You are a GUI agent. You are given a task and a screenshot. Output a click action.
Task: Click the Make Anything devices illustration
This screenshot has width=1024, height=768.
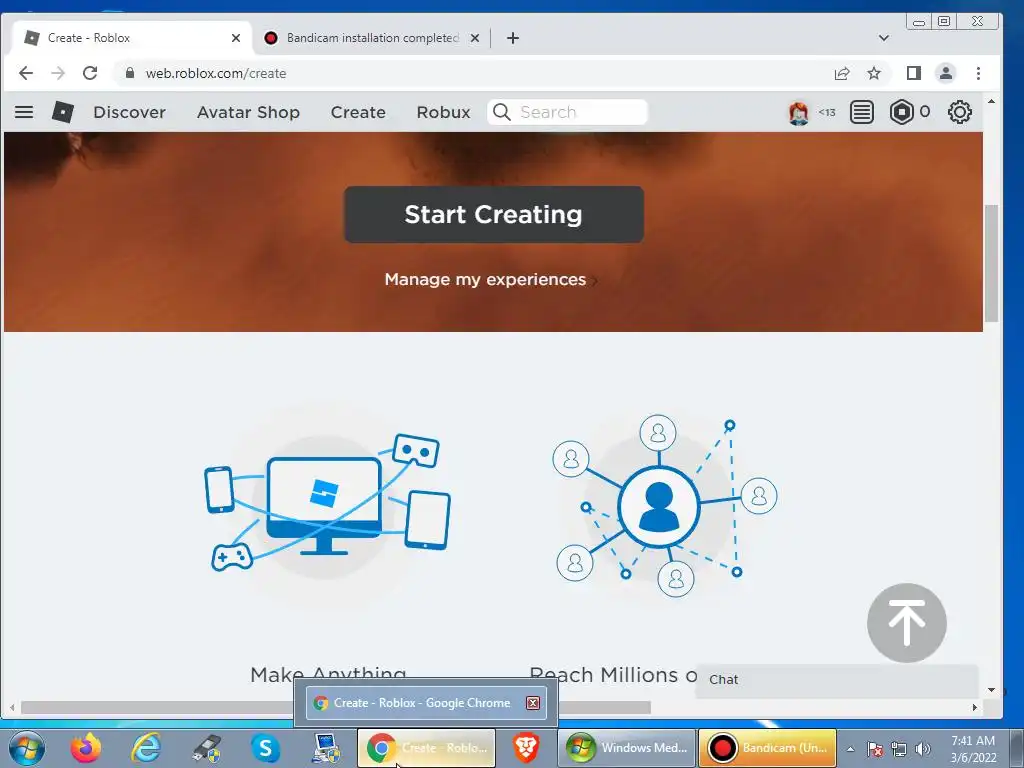327,503
